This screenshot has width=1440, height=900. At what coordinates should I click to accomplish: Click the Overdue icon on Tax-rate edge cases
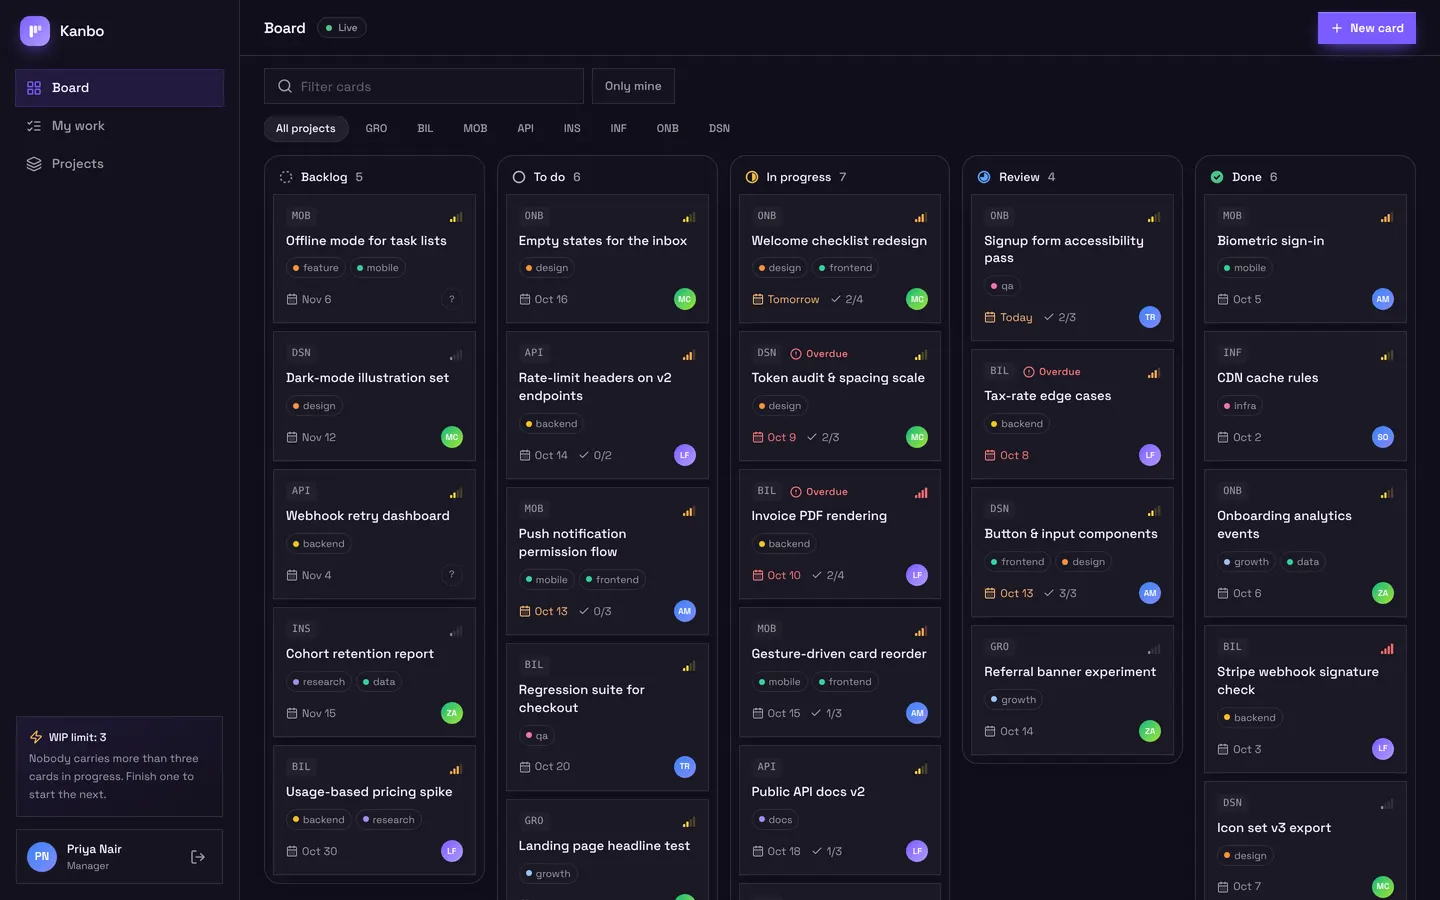pyautogui.click(x=1029, y=372)
